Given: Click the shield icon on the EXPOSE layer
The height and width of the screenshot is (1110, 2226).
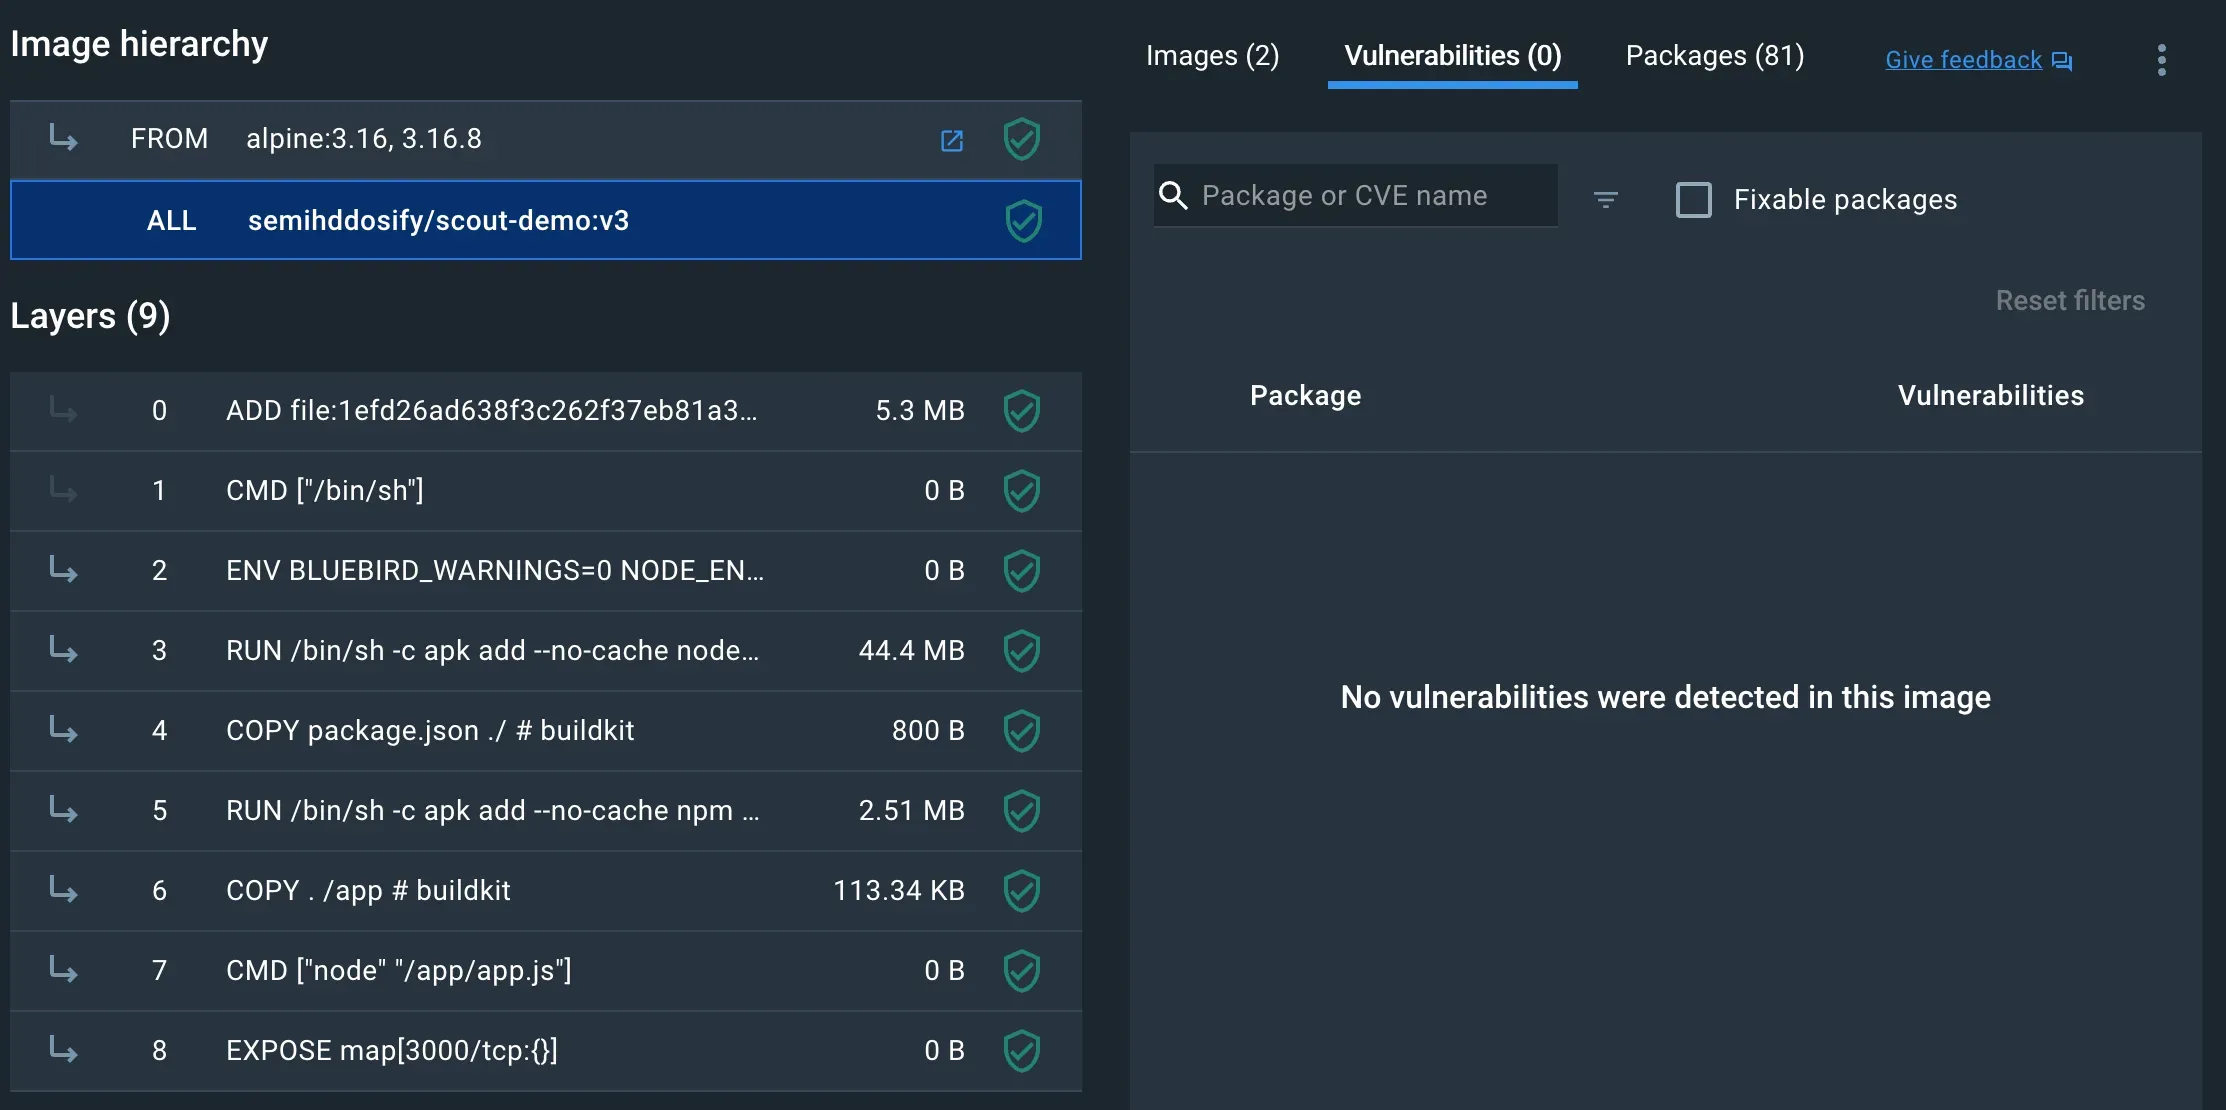Looking at the screenshot, I should pos(1022,1051).
